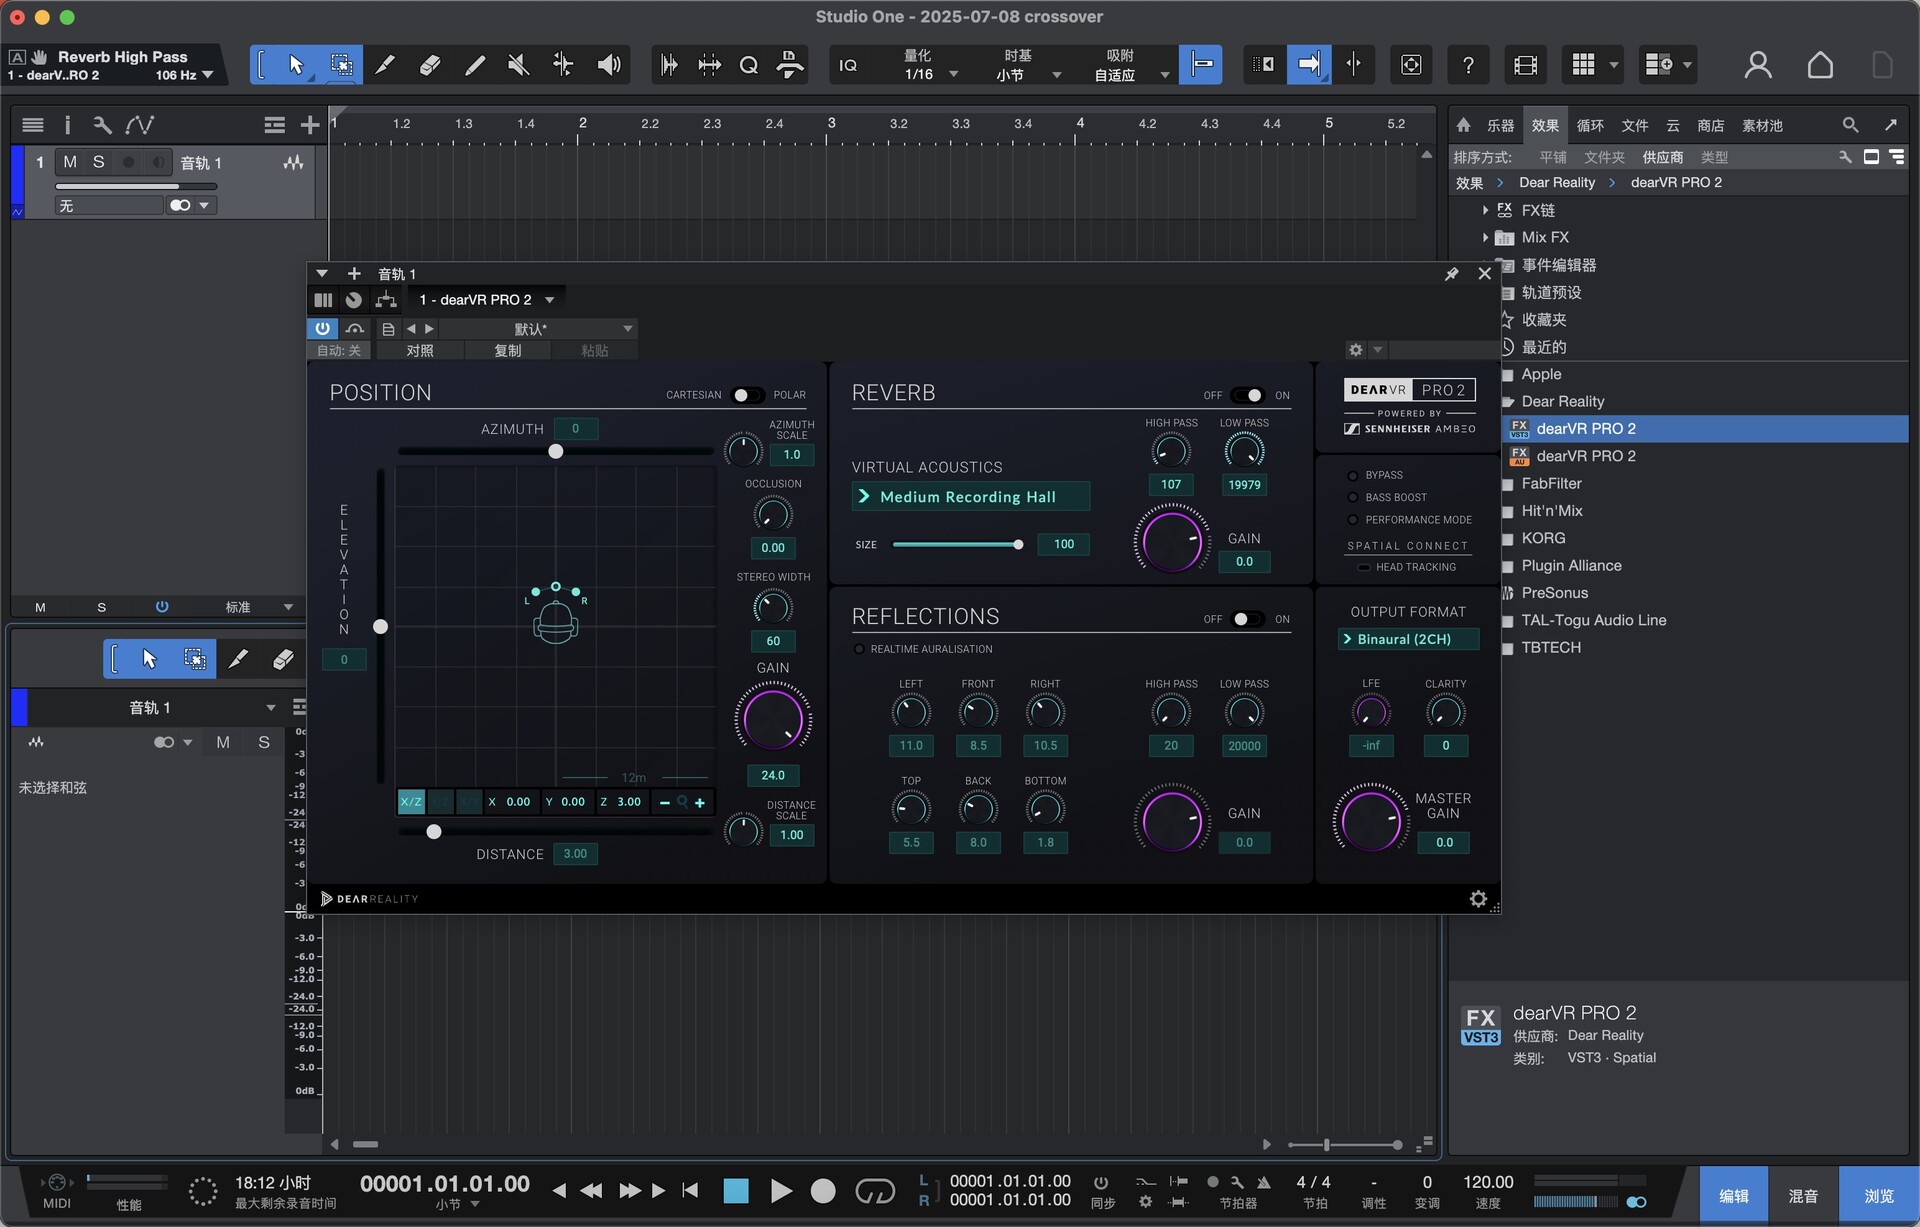1920x1227 pixels.
Task: Adjust the AZIMUTH slider handle
Action: [x=556, y=452]
